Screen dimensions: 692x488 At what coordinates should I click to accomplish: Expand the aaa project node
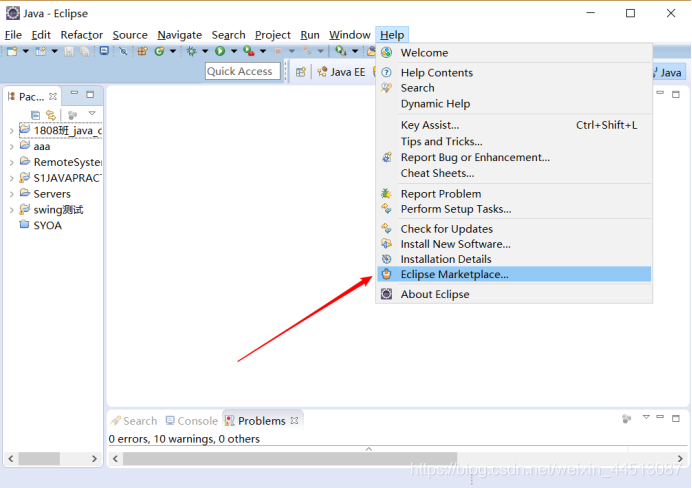tap(11, 146)
